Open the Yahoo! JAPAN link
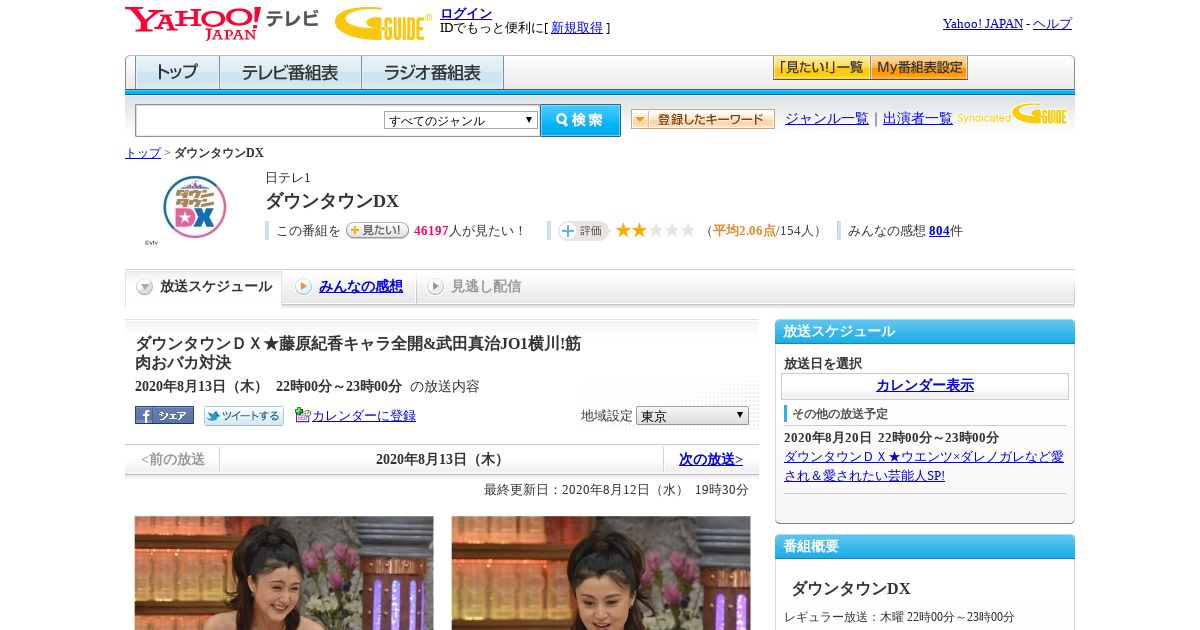Viewport: 1200px width, 630px height. click(x=983, y=24)
